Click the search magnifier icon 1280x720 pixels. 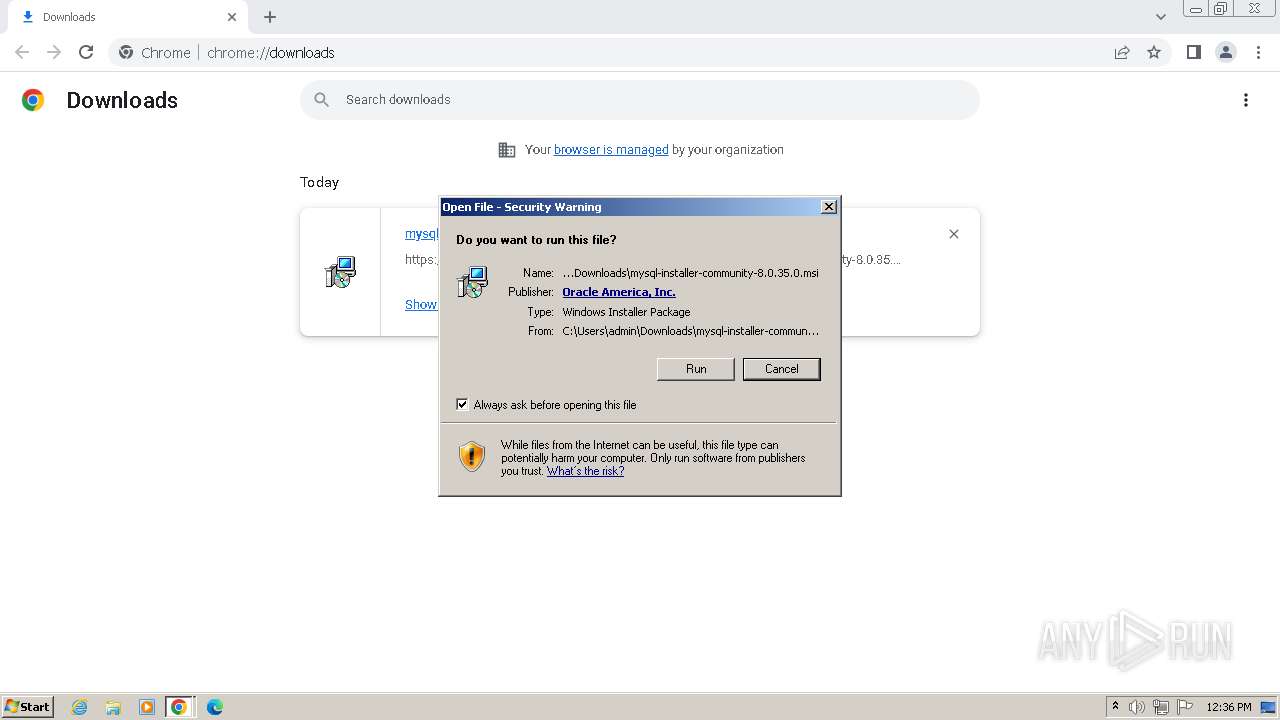pyautogui.click(x=321, y=100)
